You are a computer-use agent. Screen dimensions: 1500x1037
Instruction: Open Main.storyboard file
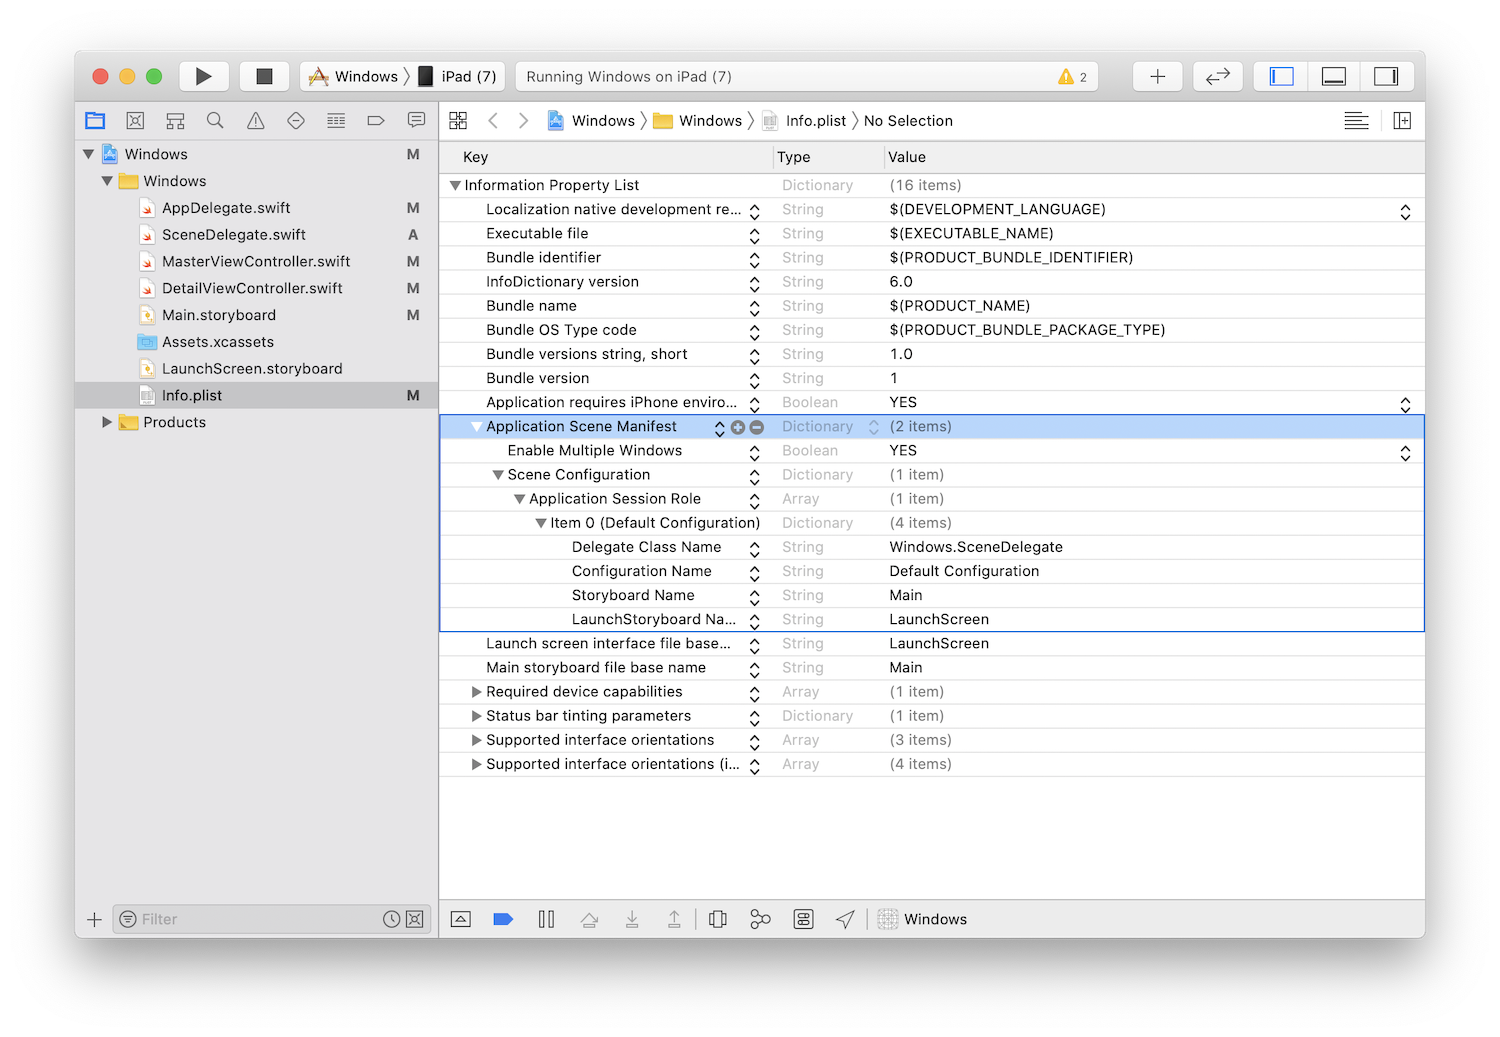(x=219, y=315)
